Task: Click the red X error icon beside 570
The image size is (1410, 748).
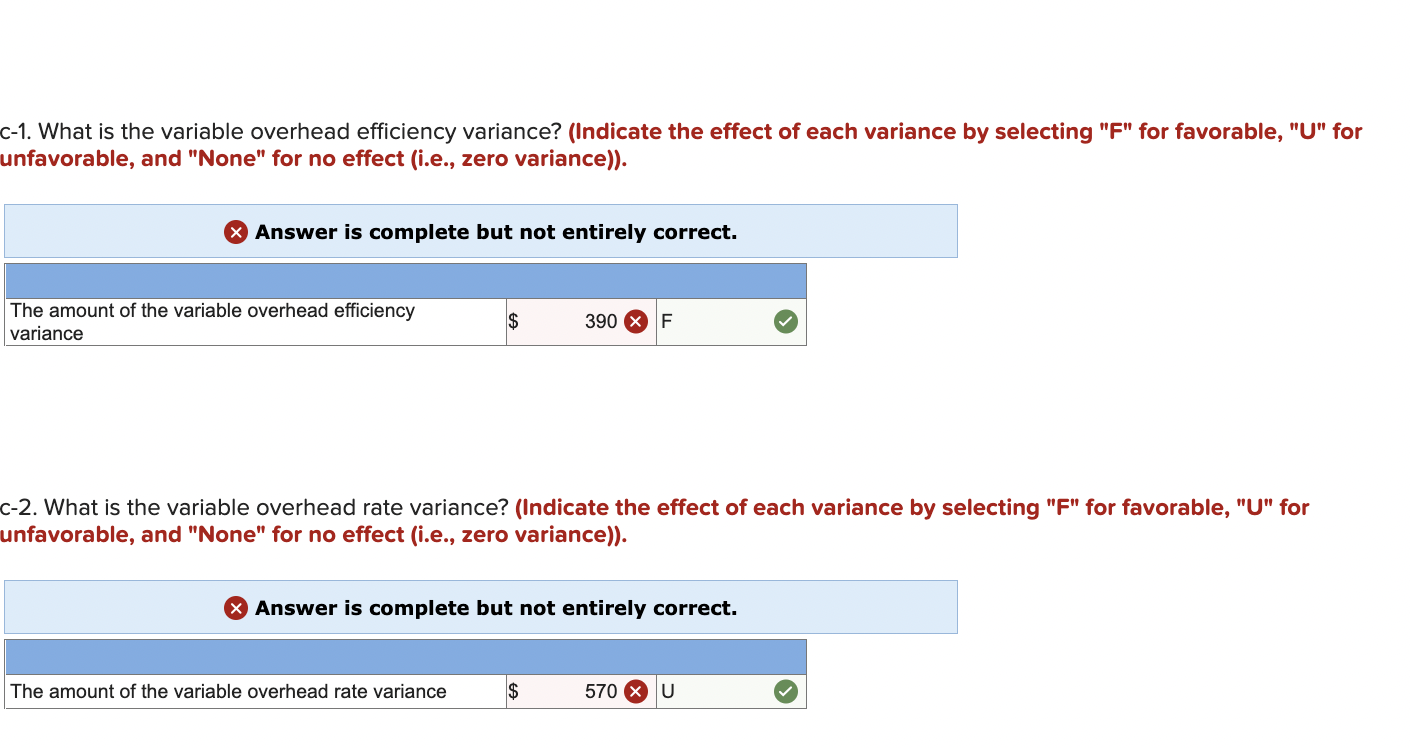Action: 634,691
